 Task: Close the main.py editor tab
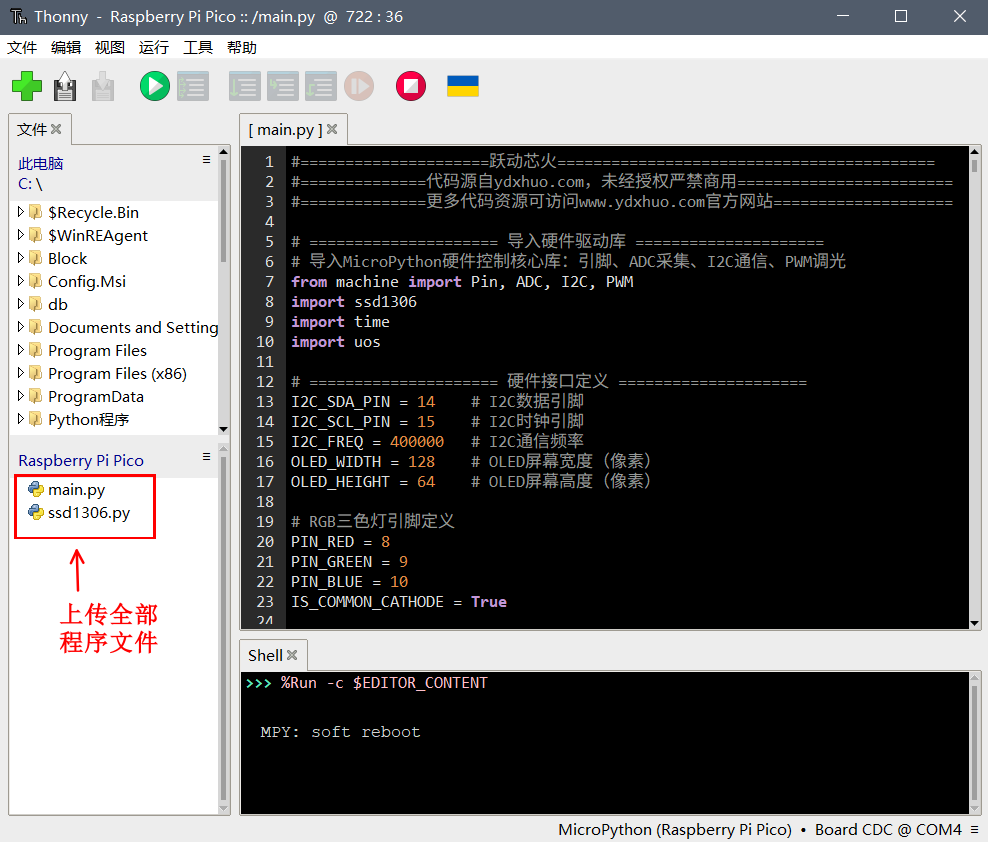tap(332, 129)
